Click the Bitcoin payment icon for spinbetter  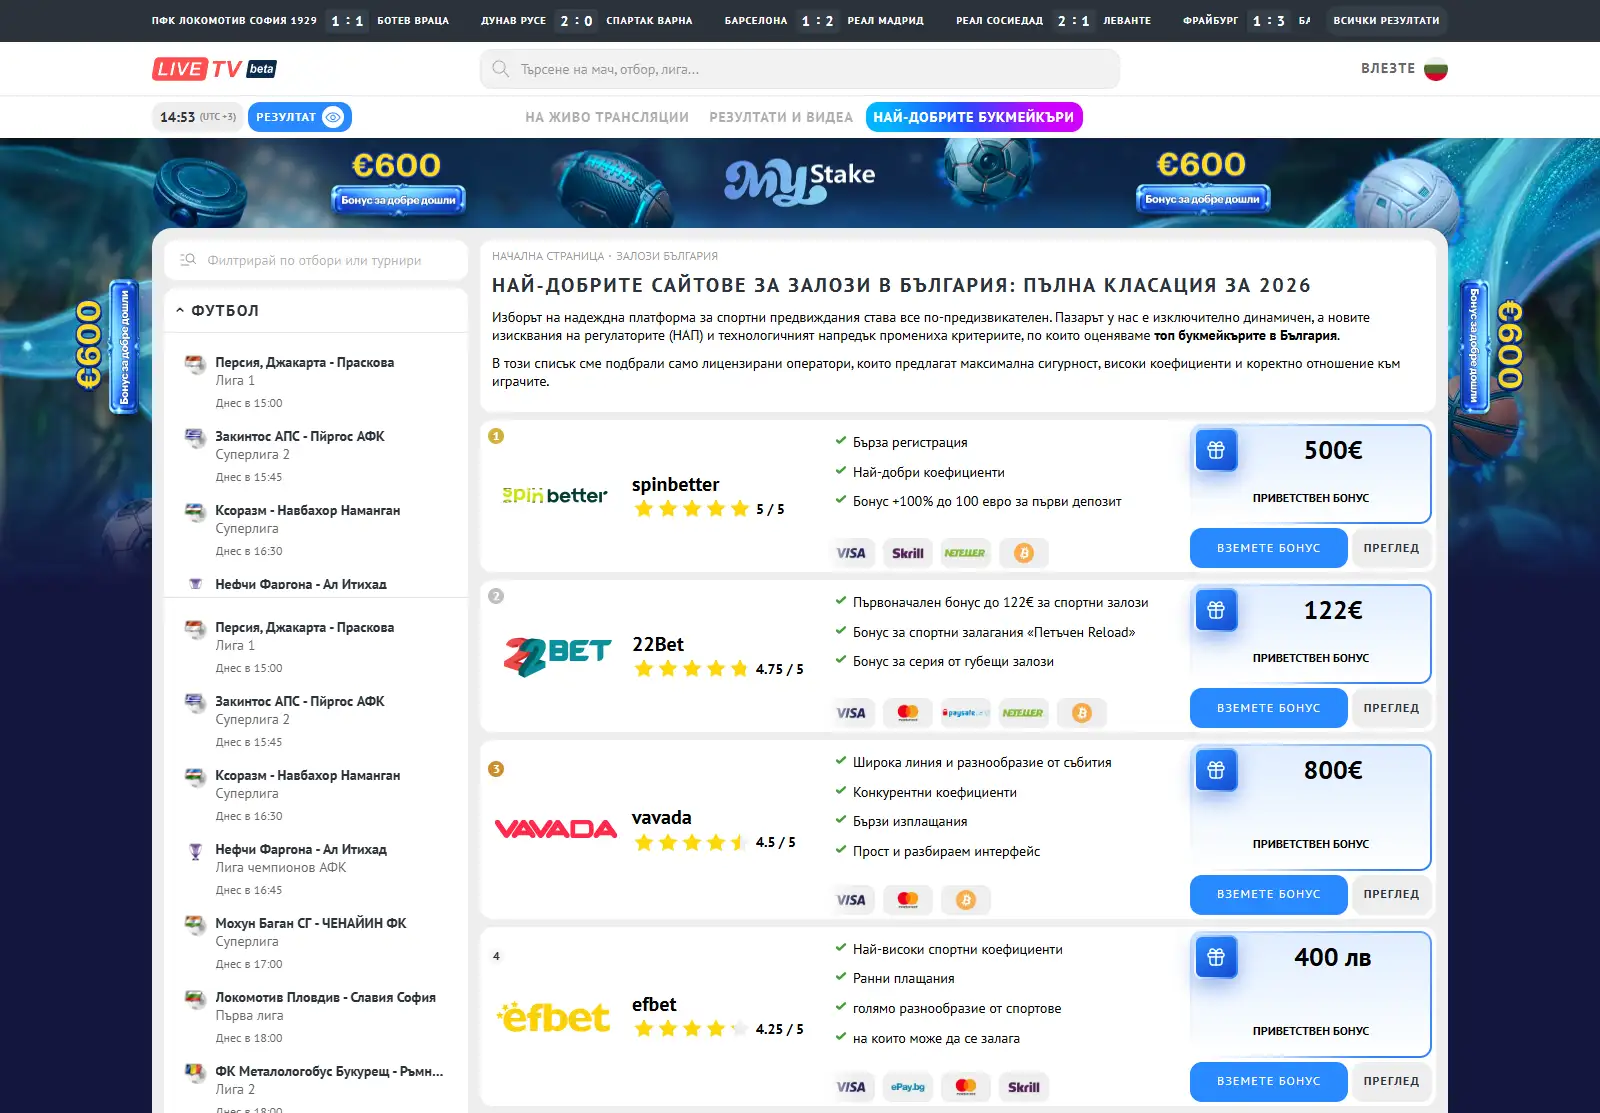pos(1023,553)
